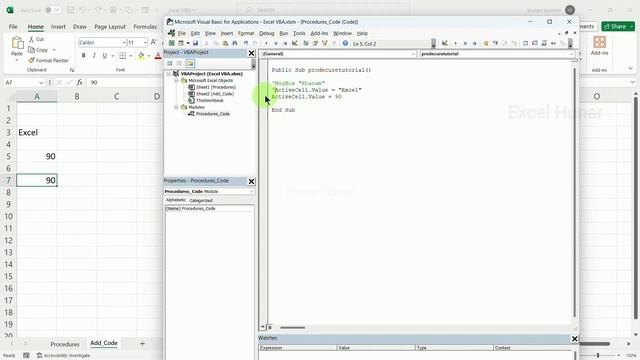
Task: Click Step Into icon in Debug toolbar
Action: pos(496,43)
